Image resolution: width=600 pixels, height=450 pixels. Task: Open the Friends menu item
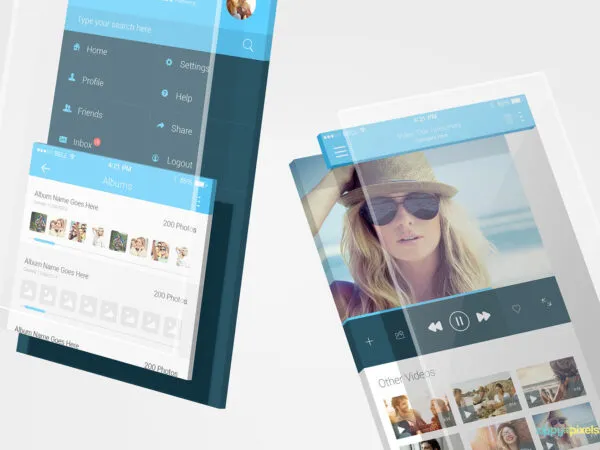(x=90, y=112)
